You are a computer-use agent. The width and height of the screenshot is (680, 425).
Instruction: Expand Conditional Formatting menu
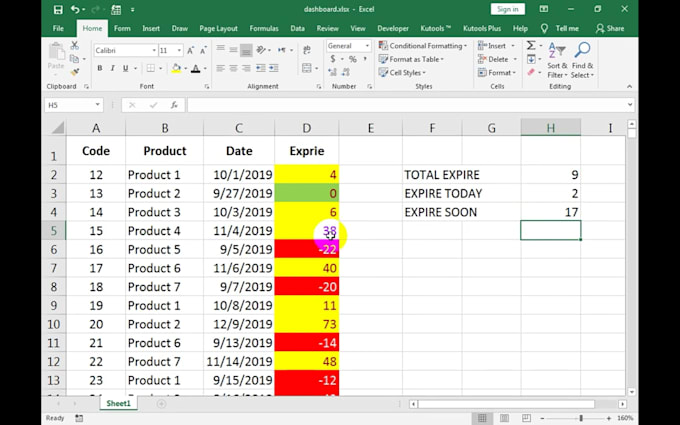422,46
